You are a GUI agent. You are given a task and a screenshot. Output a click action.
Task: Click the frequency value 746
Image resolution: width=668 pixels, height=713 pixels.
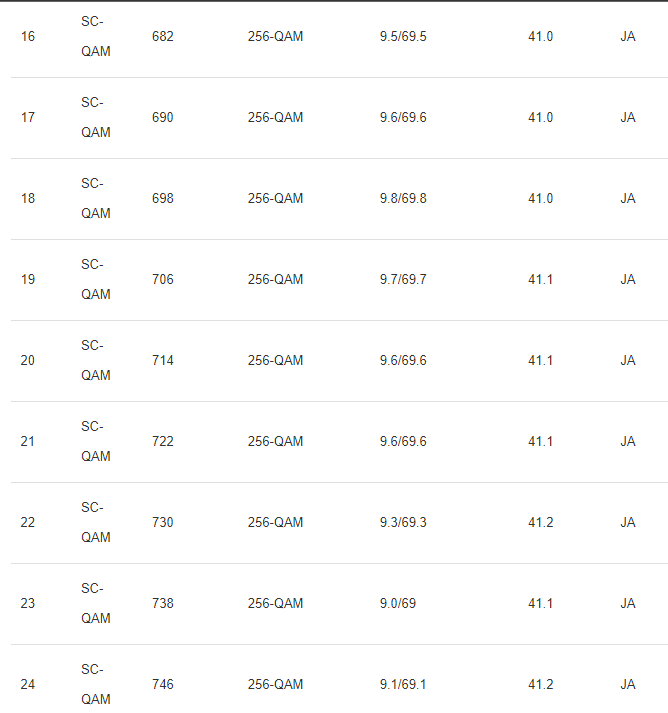pyautogui.click(x=162, y=685)
